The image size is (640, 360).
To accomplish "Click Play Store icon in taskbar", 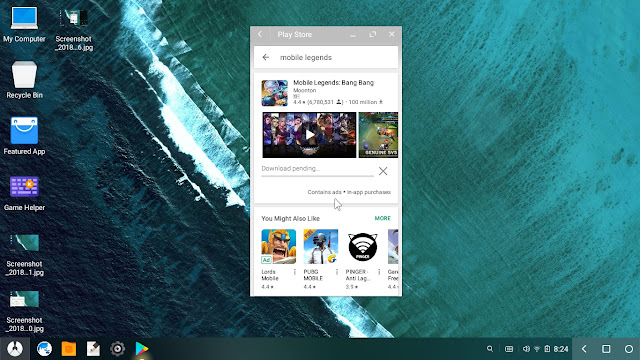I will (142, 349).
